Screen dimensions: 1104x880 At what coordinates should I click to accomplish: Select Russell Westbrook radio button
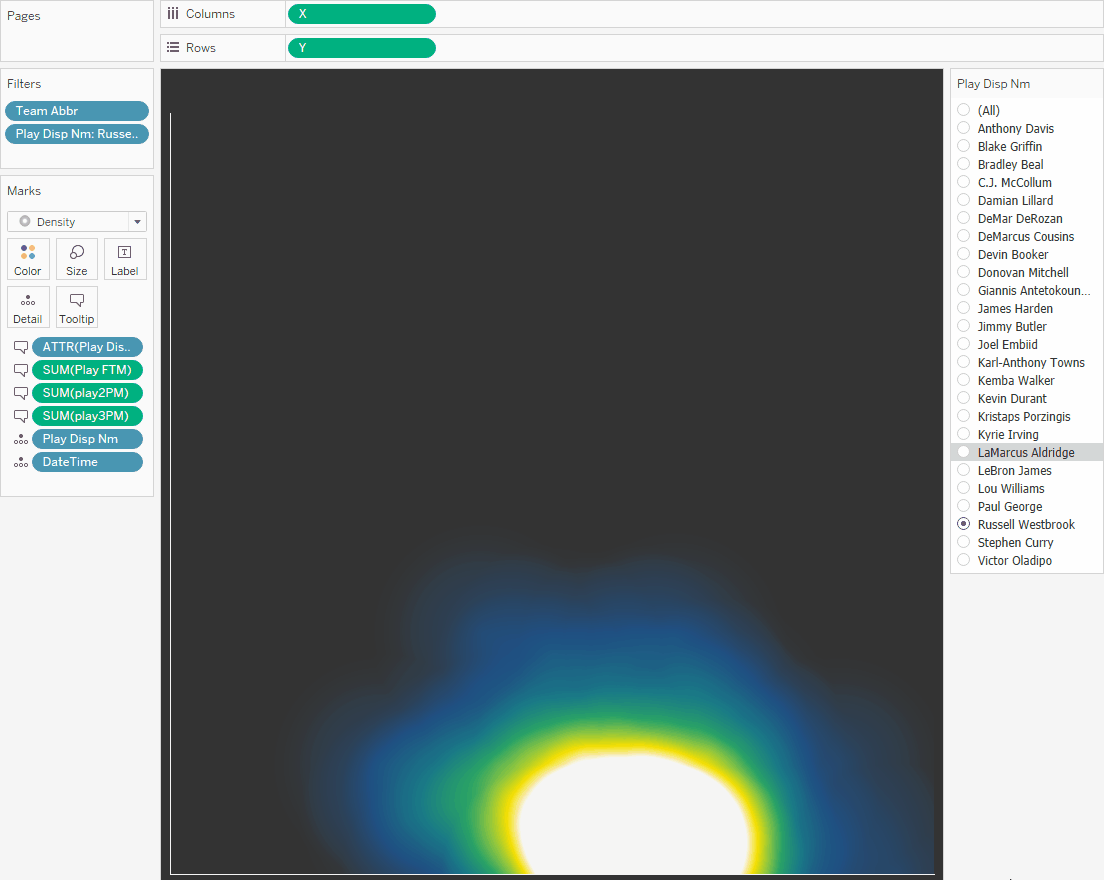pos(964,524)
